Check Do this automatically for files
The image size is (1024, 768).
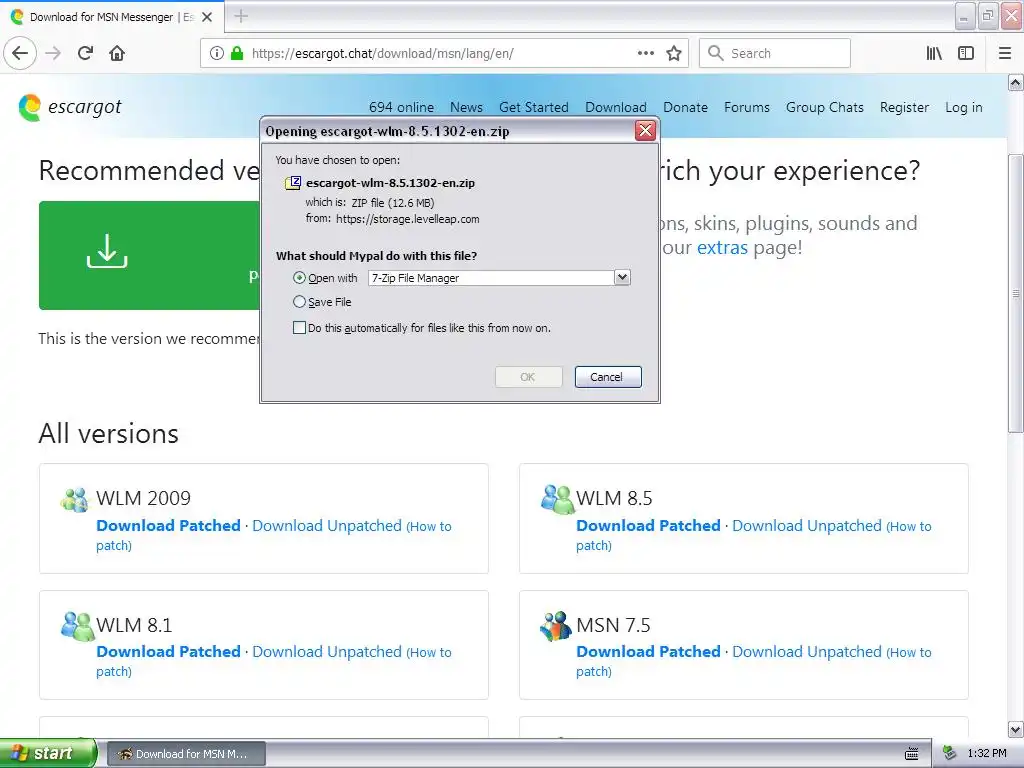point(299,328)
